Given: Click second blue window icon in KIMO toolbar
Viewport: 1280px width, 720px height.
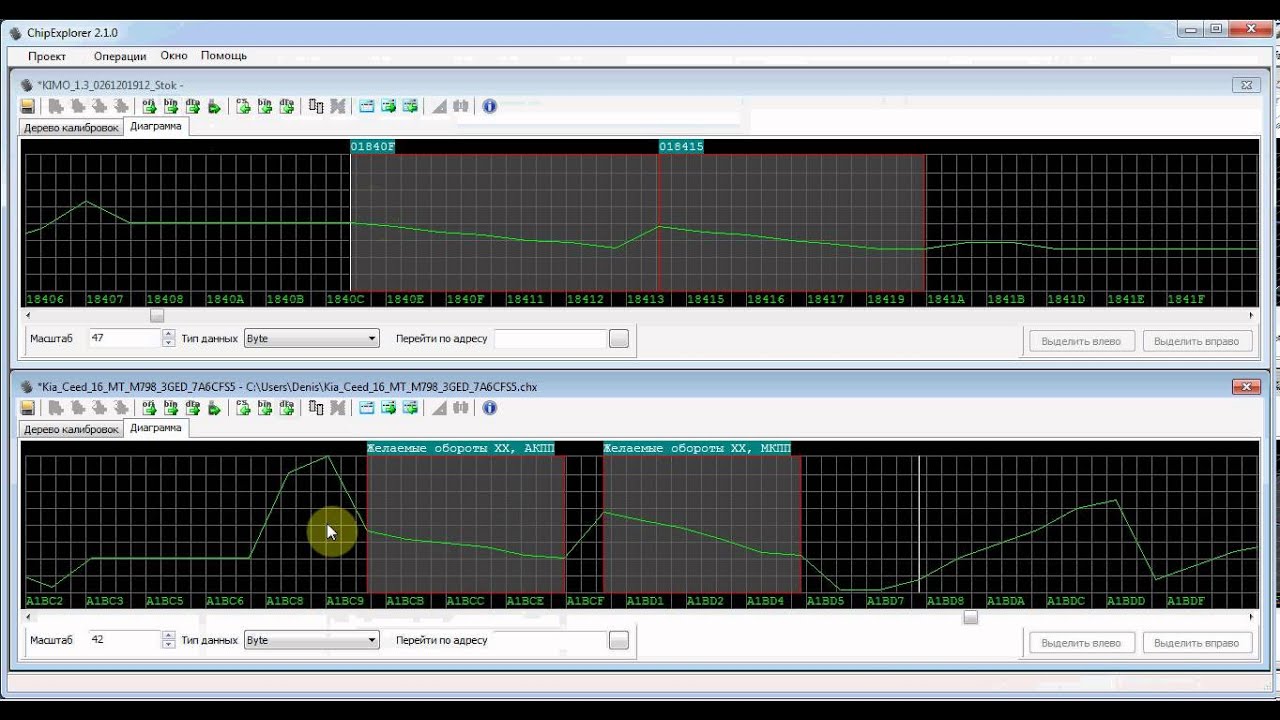Looking at the screenshot, I should (389, 106).
